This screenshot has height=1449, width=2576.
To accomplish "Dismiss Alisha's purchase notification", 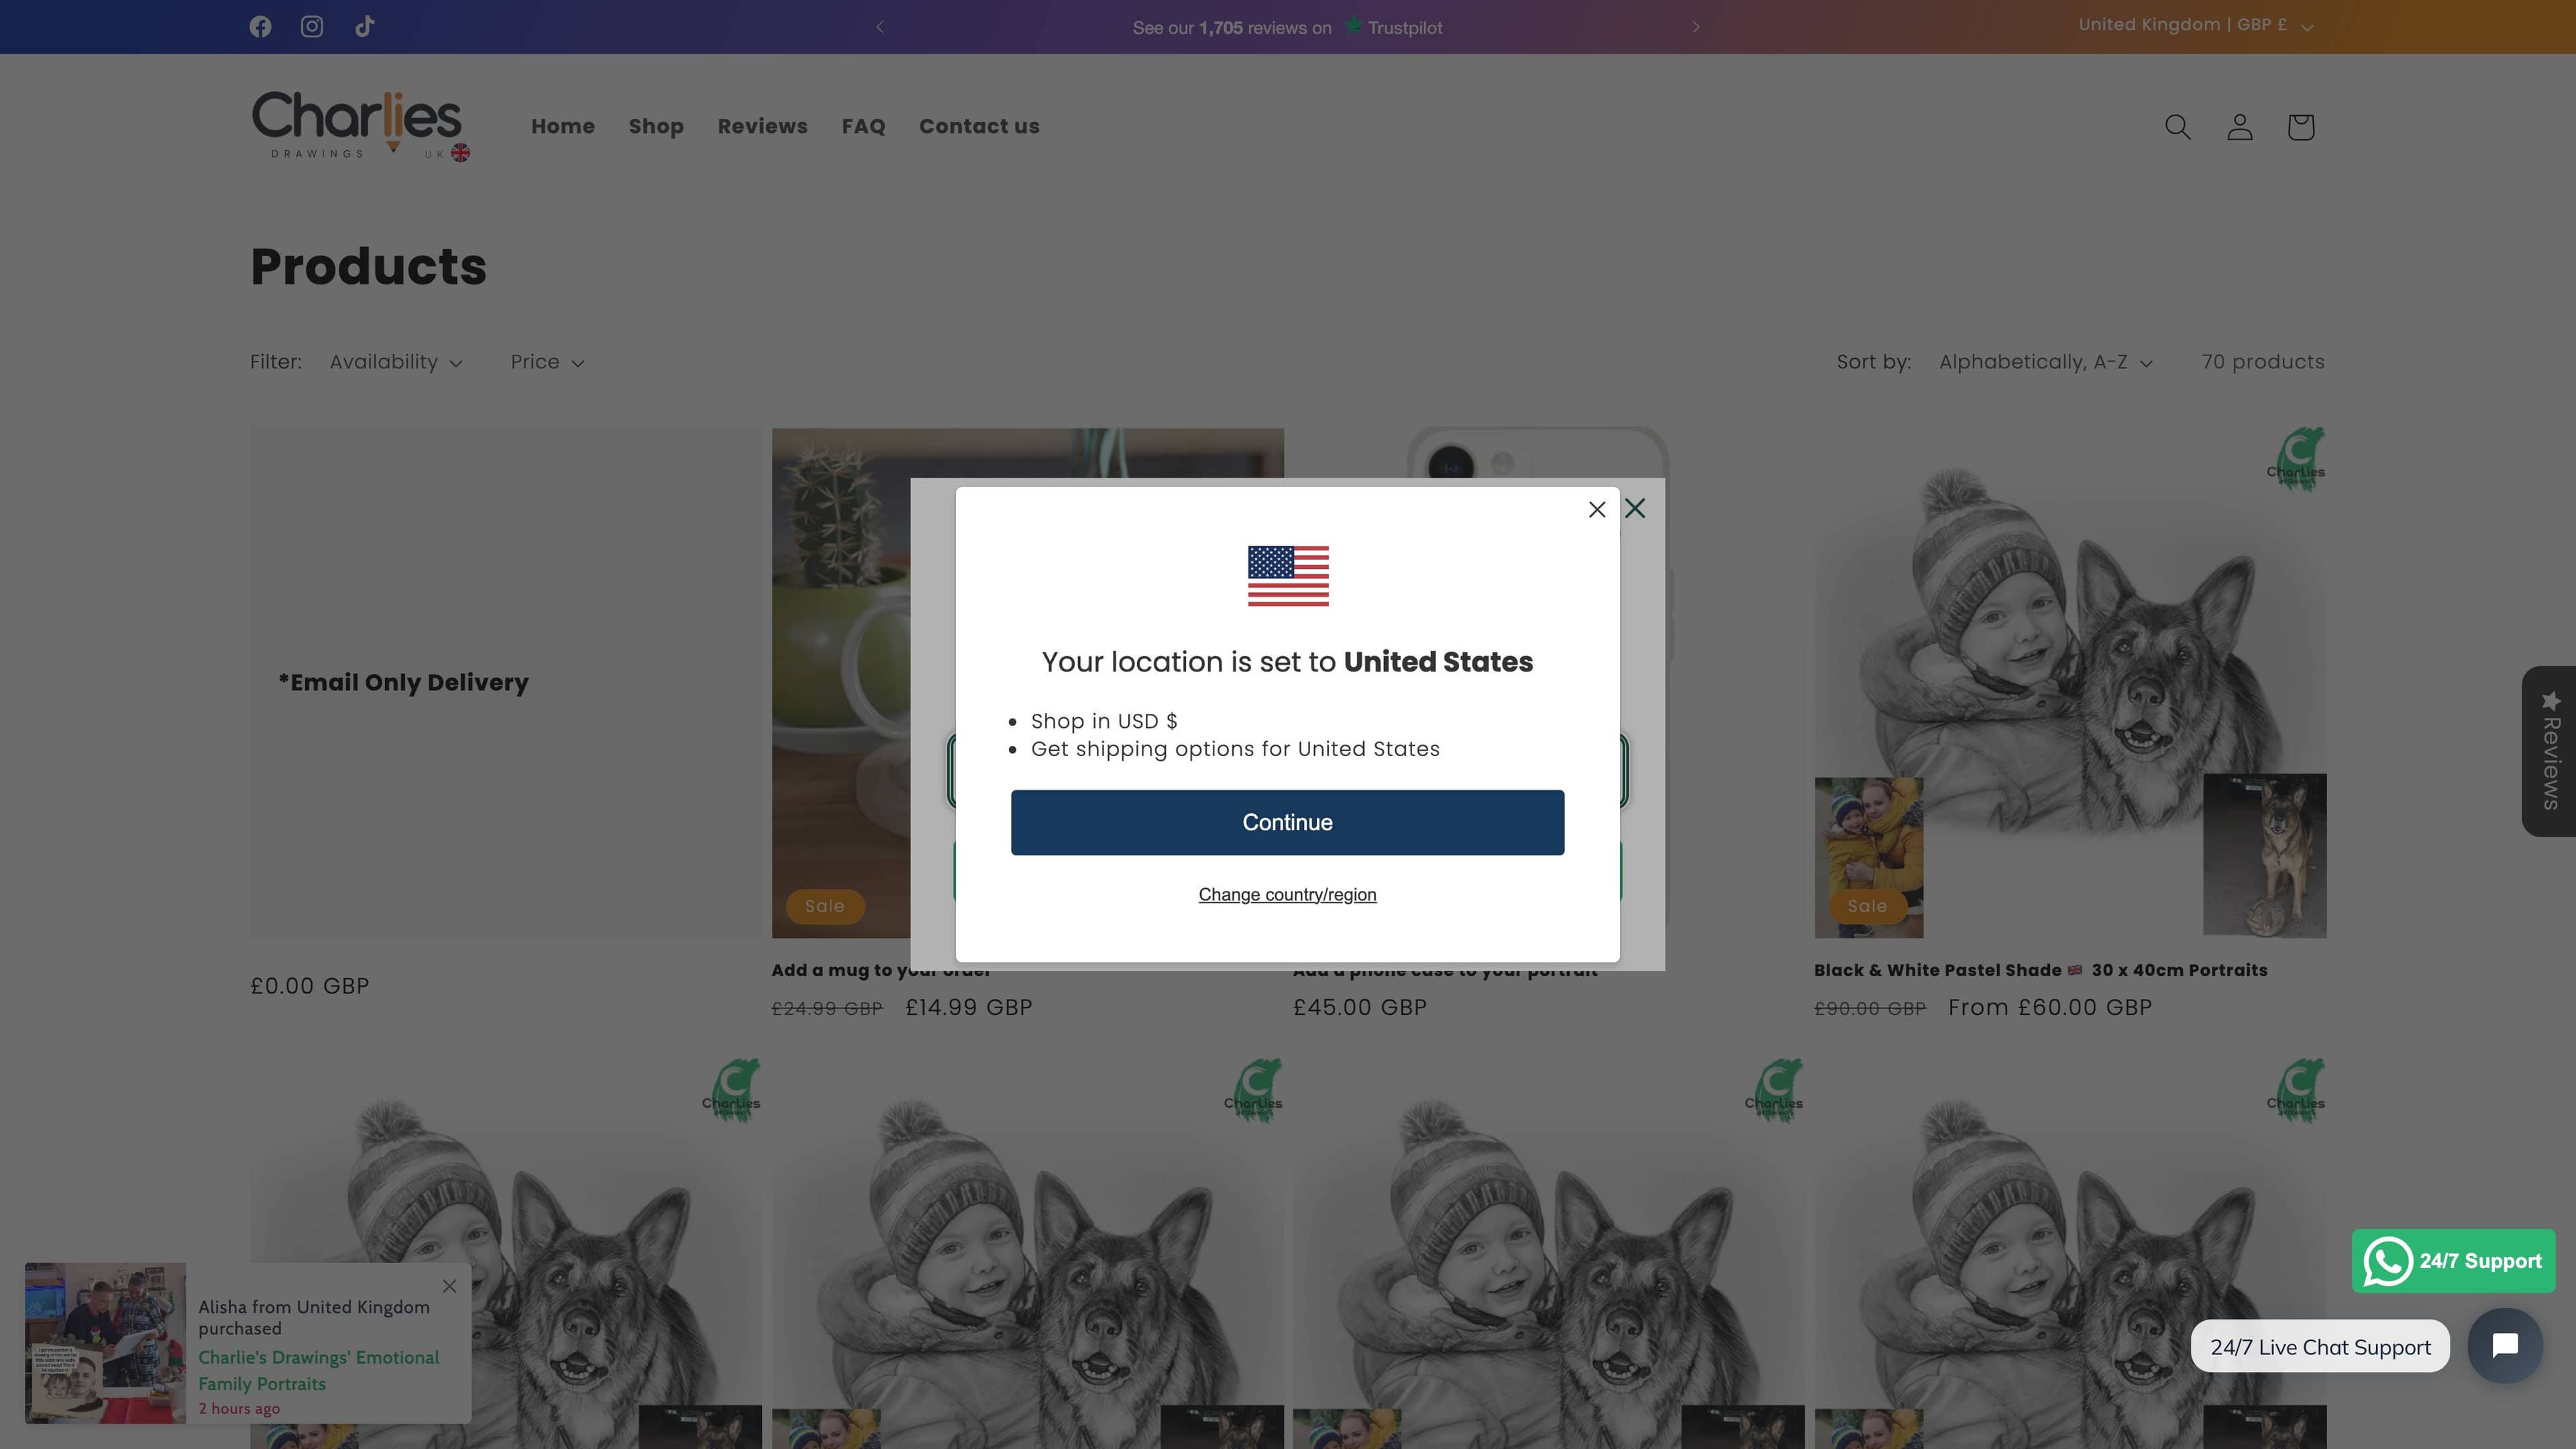I will pos(450,1286).
